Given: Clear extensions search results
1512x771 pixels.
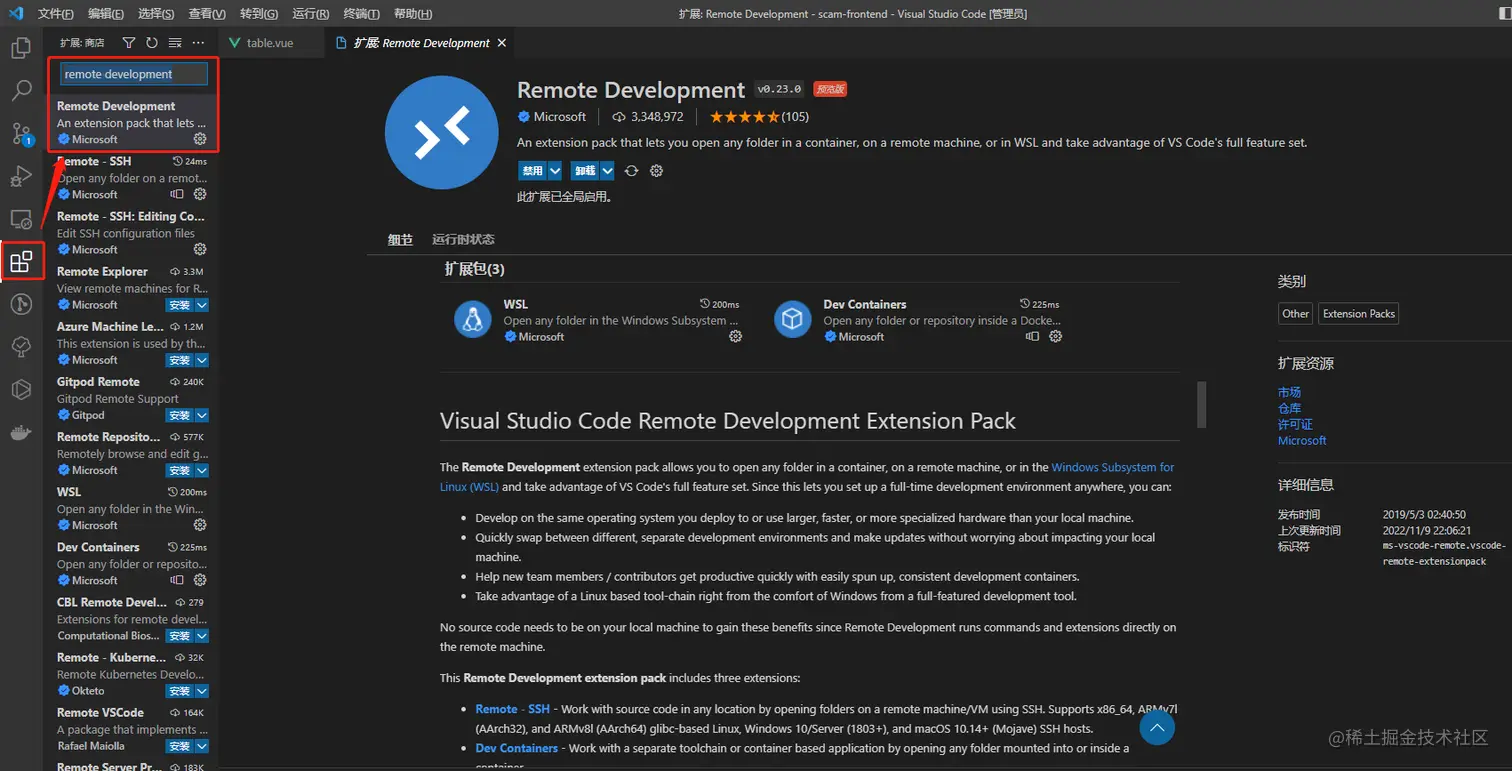Looking at the screenshot, I should [175, 43].
